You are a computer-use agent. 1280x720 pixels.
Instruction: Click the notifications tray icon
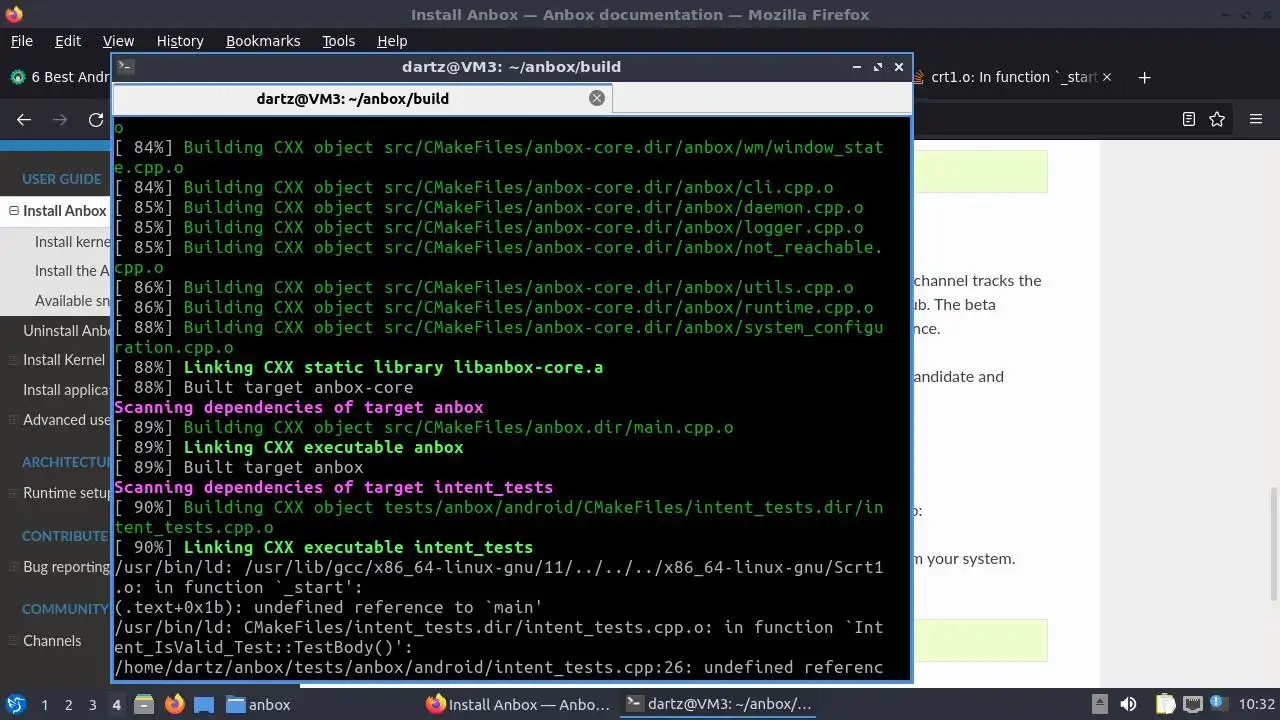(1220, 704)
